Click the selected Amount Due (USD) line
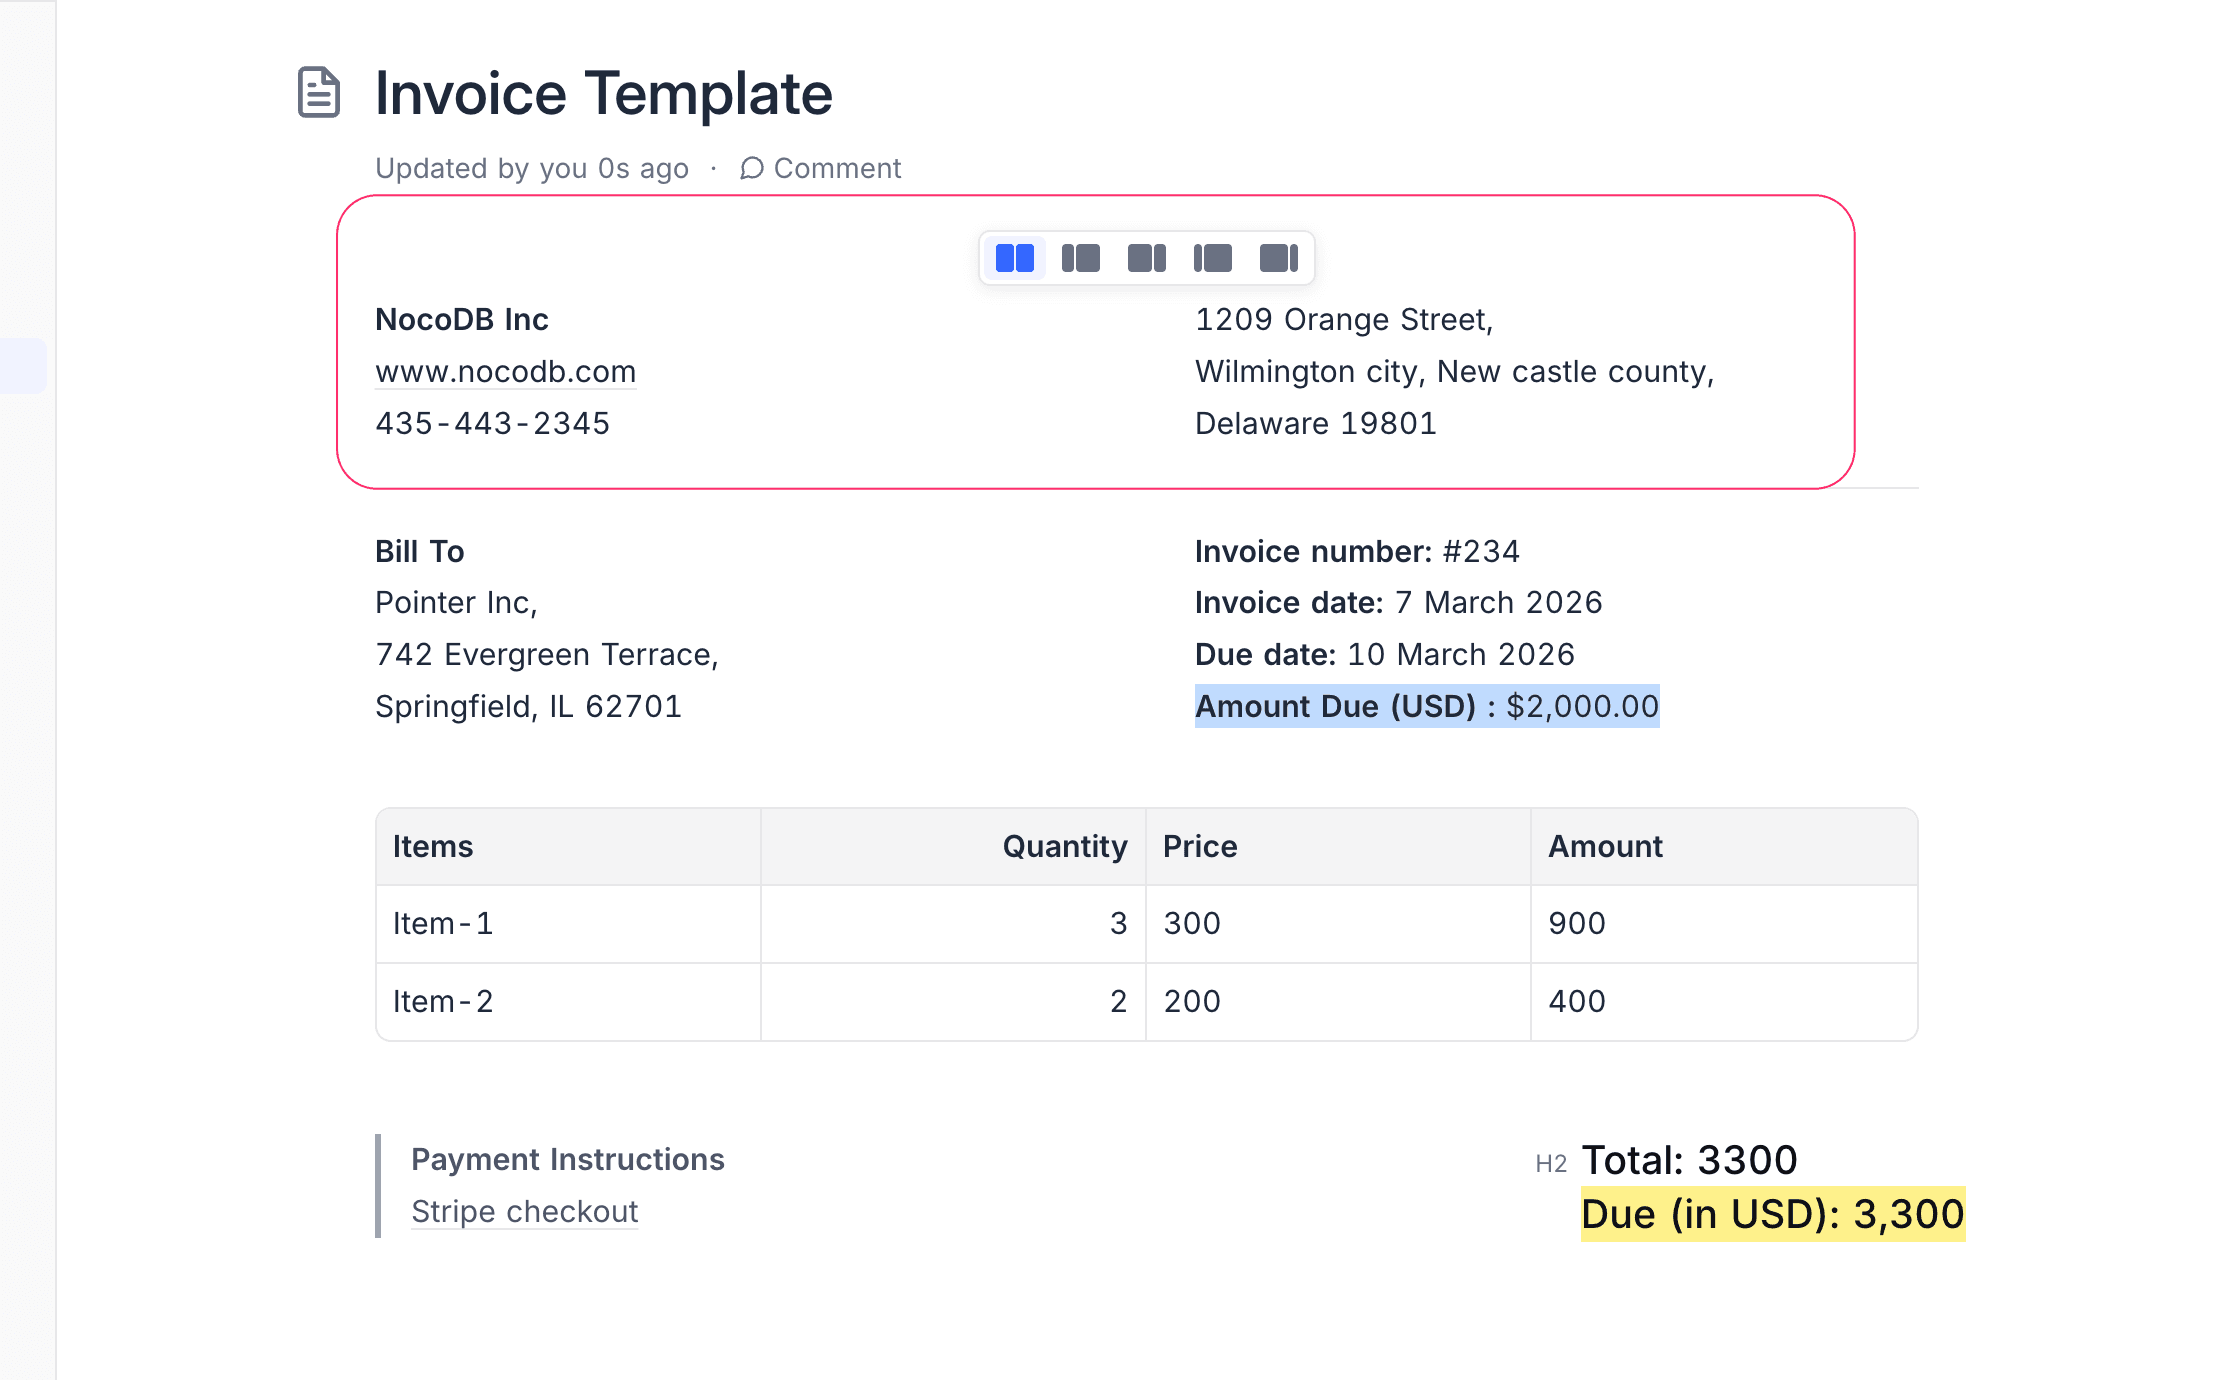The height and width of the screenshot is (1380, 2234). [x=1426, y=706]
